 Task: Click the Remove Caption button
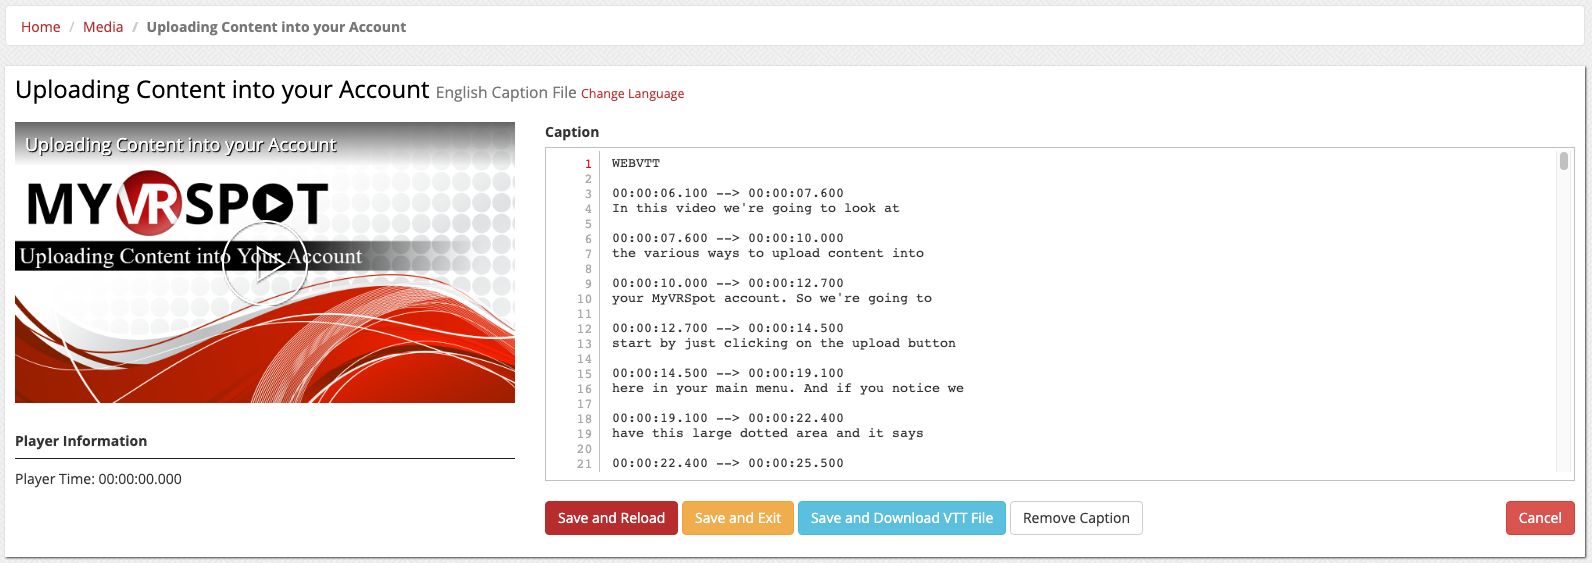click(x=1076, y=518)
